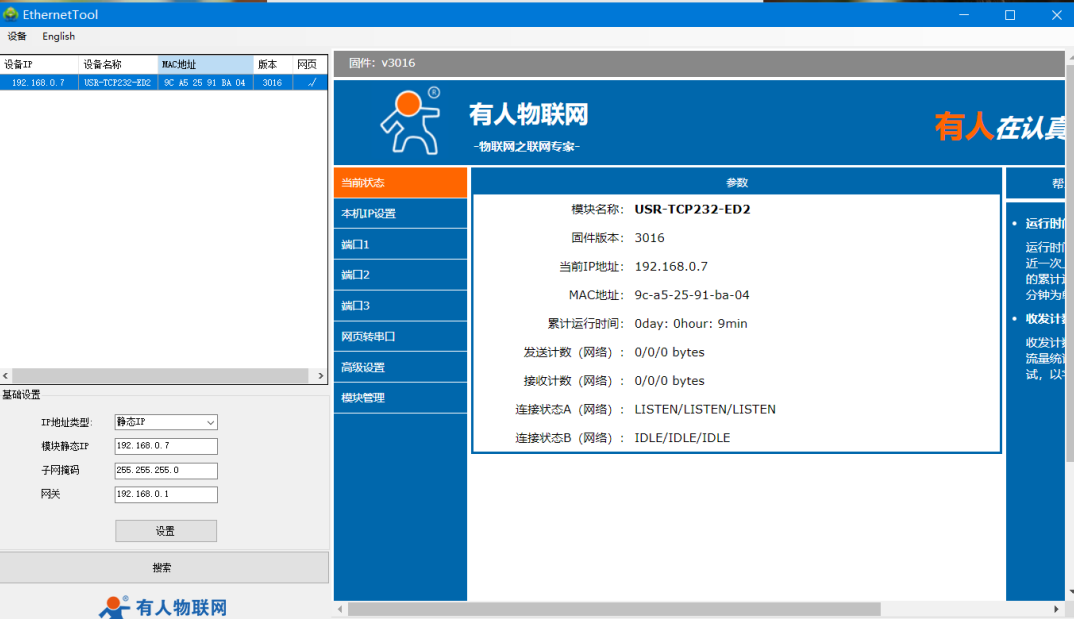The image size is (1074, 619).
Task: Open the 高级设置 page
Action: pos(400,368)
